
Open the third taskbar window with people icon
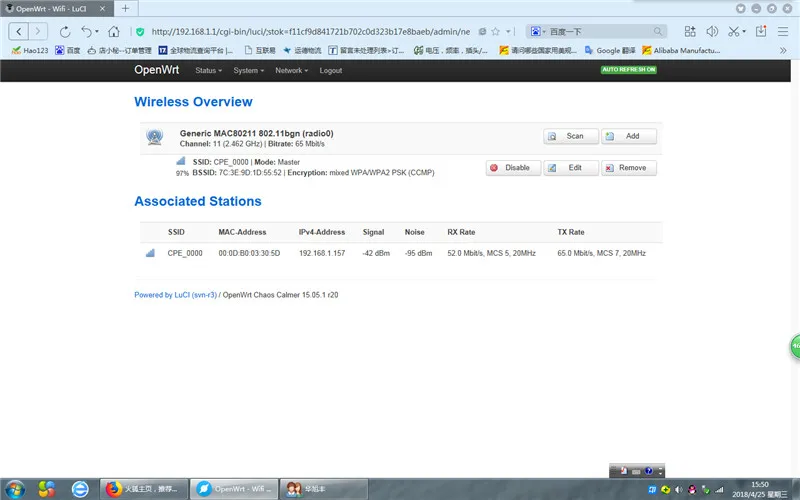[324, 489]
